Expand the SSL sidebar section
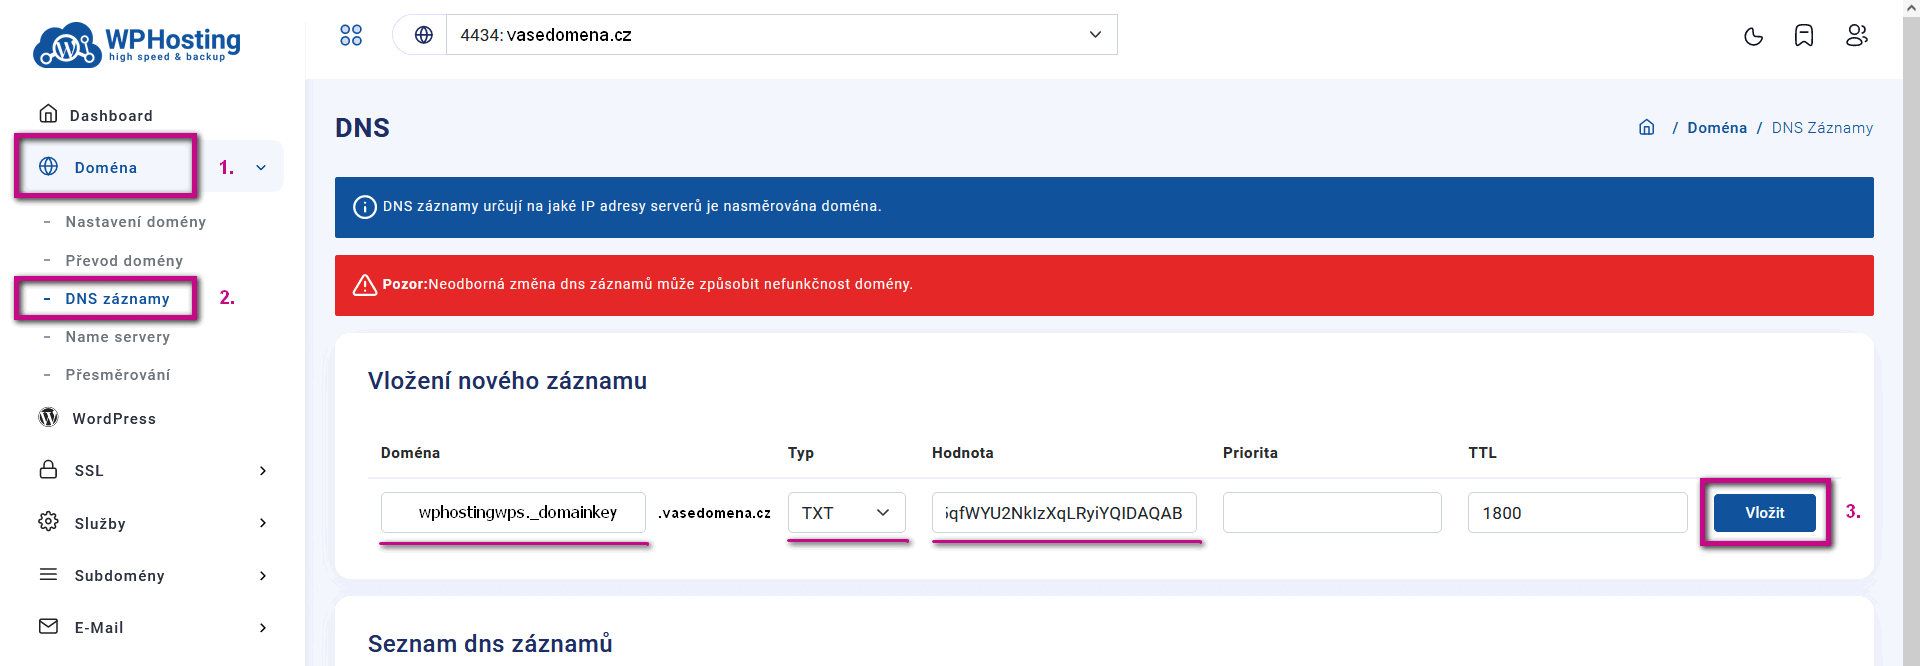Image resolution: width=1920 pixels, height=666 pixels. point(150,471)
